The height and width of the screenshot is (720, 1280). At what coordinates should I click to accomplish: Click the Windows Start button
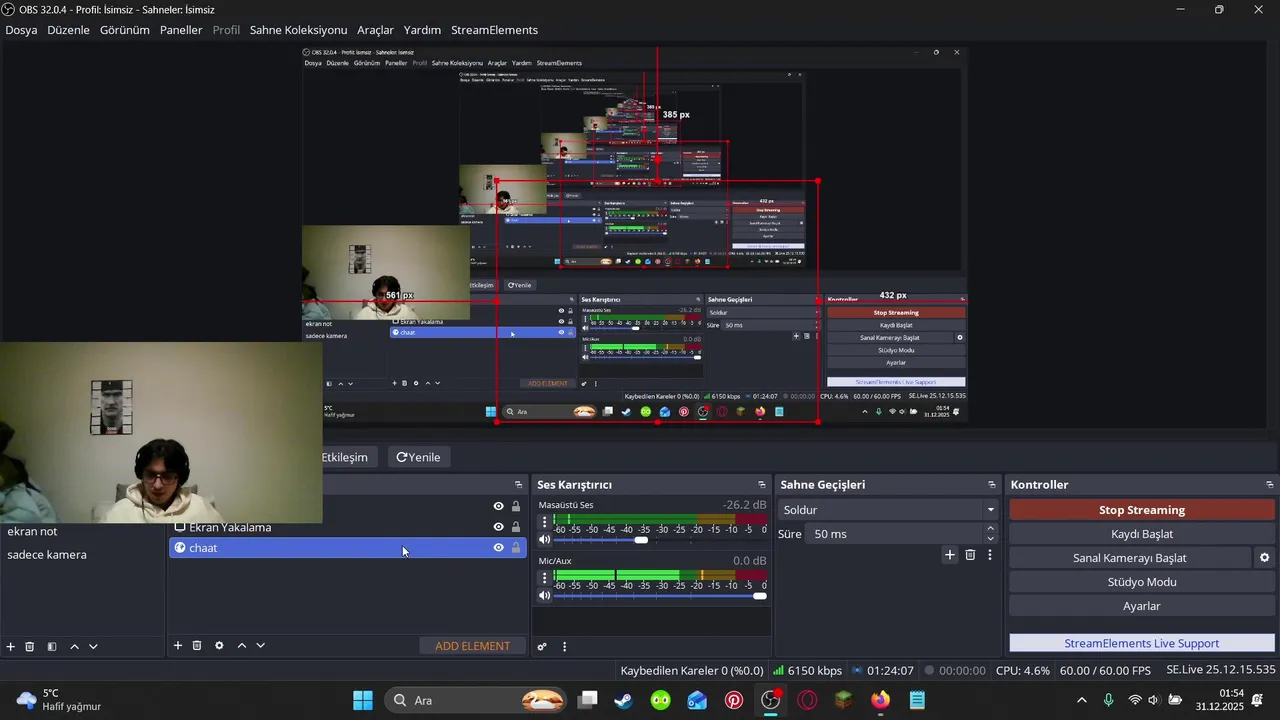pos(363,700)
